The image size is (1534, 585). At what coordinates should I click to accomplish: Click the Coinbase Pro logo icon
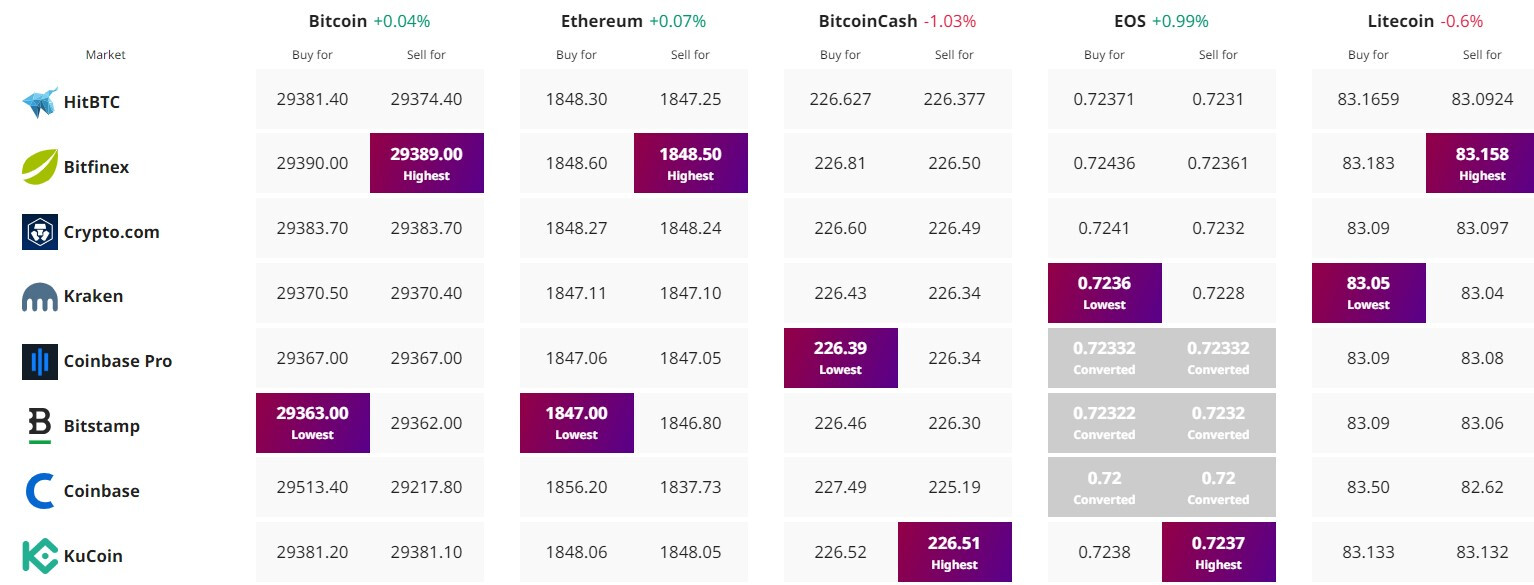40,361
